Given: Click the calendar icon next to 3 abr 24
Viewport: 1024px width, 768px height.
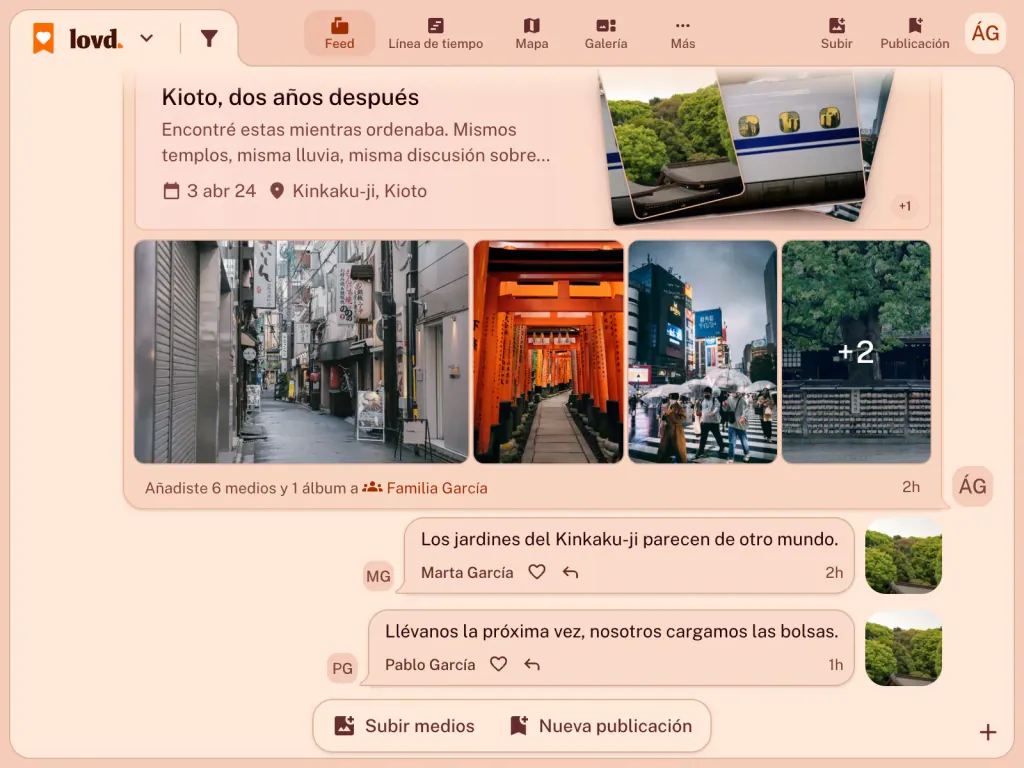Looking at the screenshot, I should pyautogui.click(x=171, y=191).
